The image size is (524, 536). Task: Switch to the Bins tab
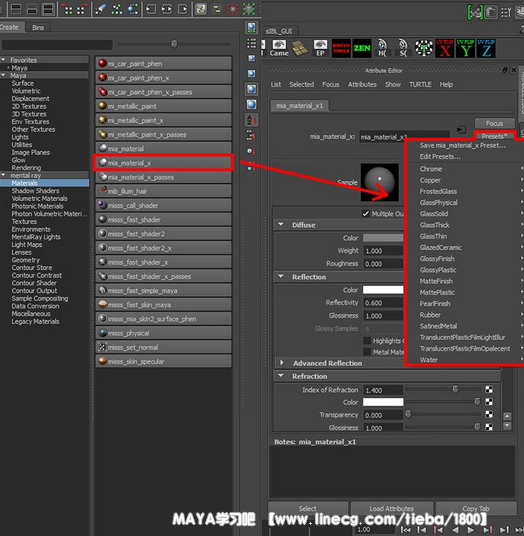pyautogui.click(x=38, y=28)
